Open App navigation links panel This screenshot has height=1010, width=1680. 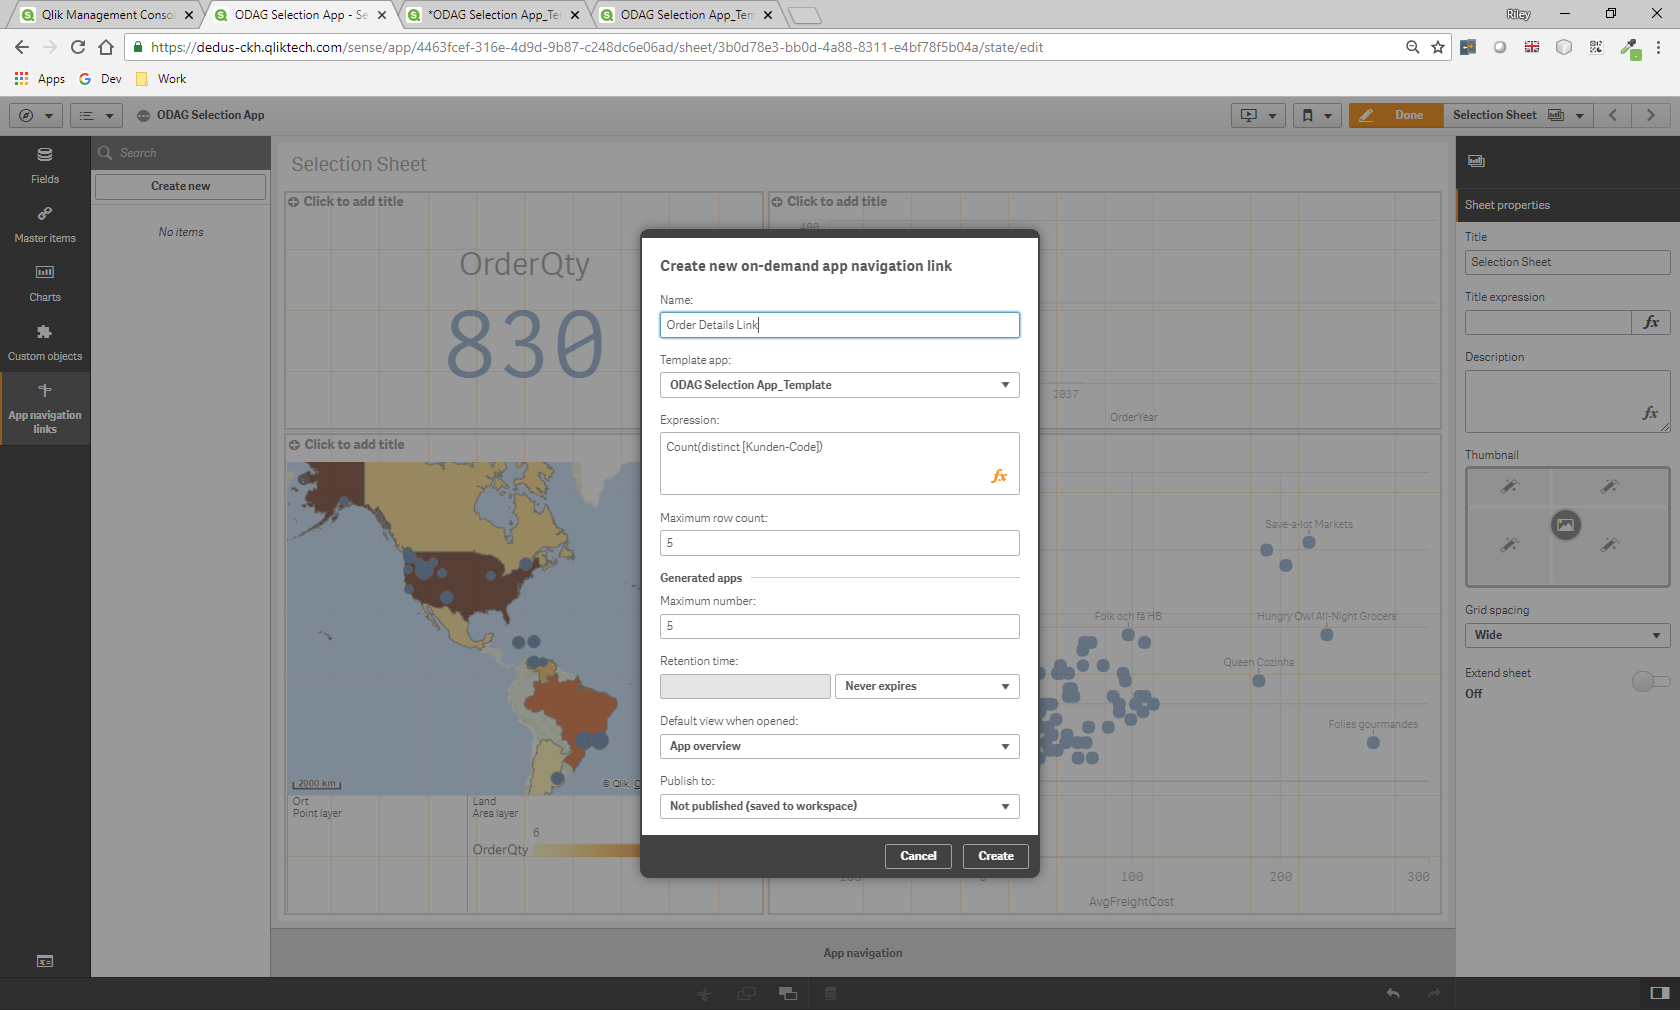pyautogui.click(x=45, y=408)
